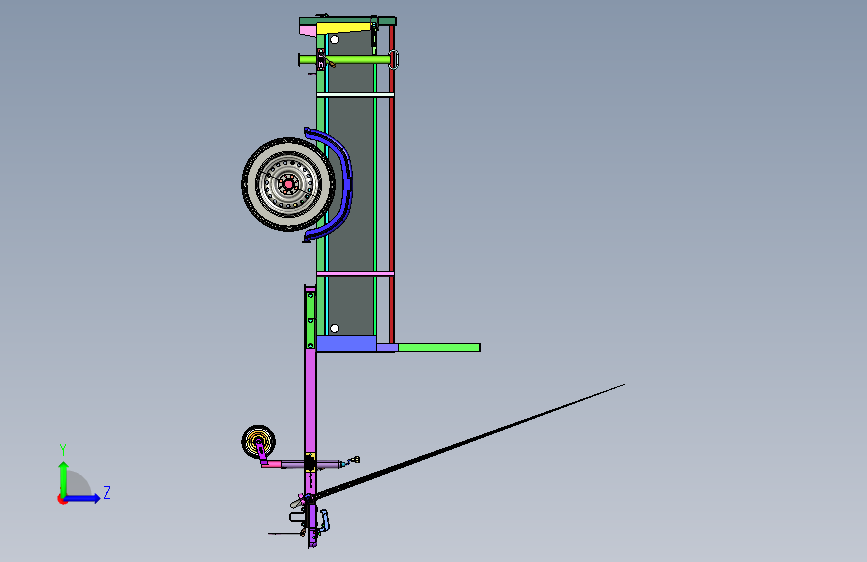Click the red origin ball of the triad

pos(62,499)
